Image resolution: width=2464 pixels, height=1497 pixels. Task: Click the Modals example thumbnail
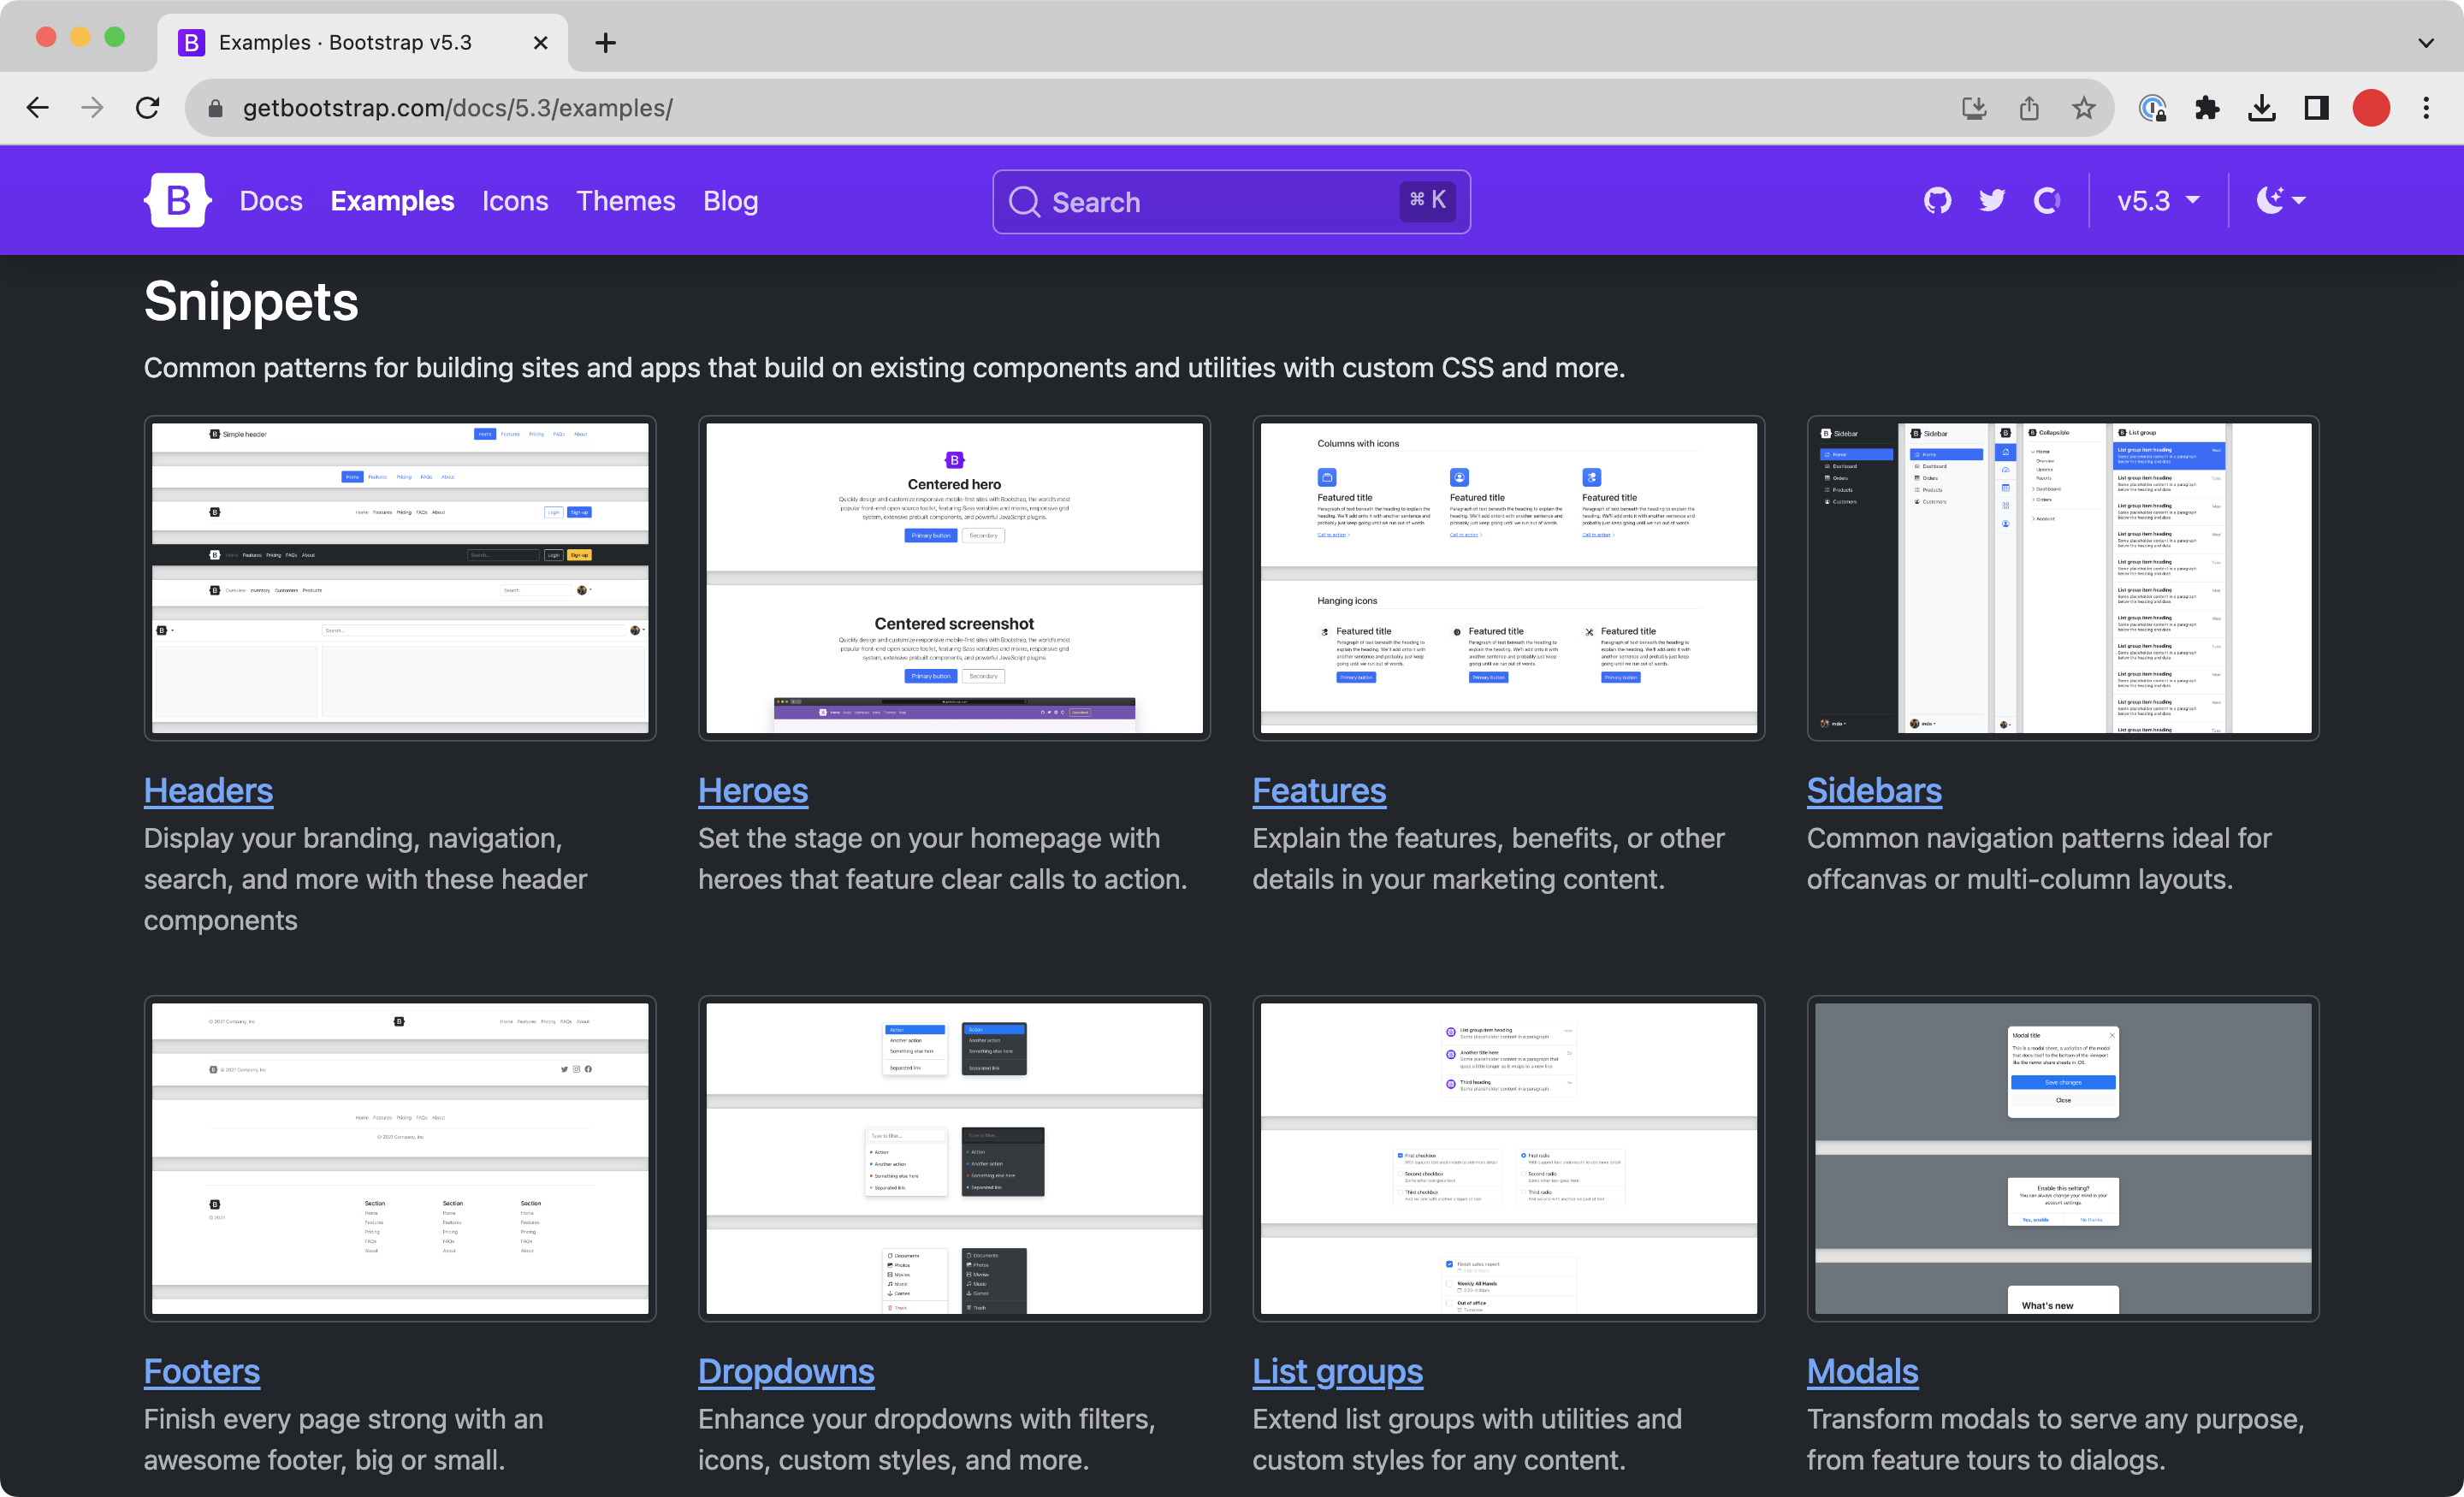tap(2062, 1158)
